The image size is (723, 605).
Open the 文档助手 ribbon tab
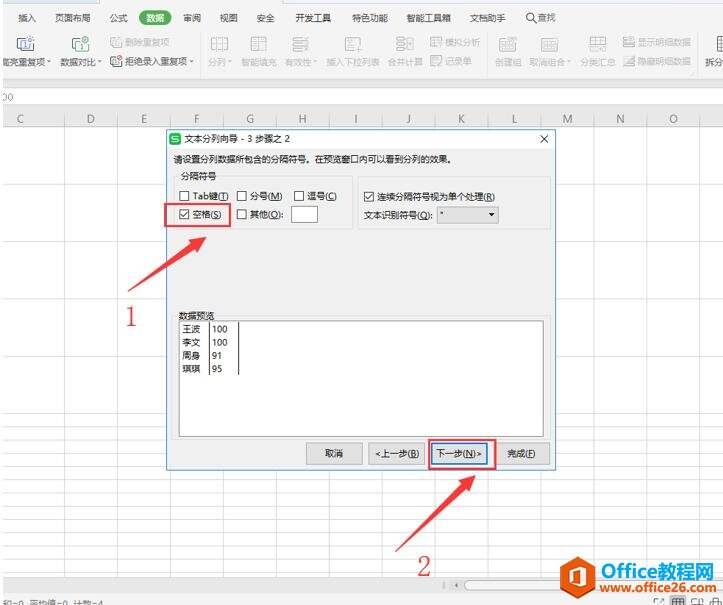tap(487, 18)
